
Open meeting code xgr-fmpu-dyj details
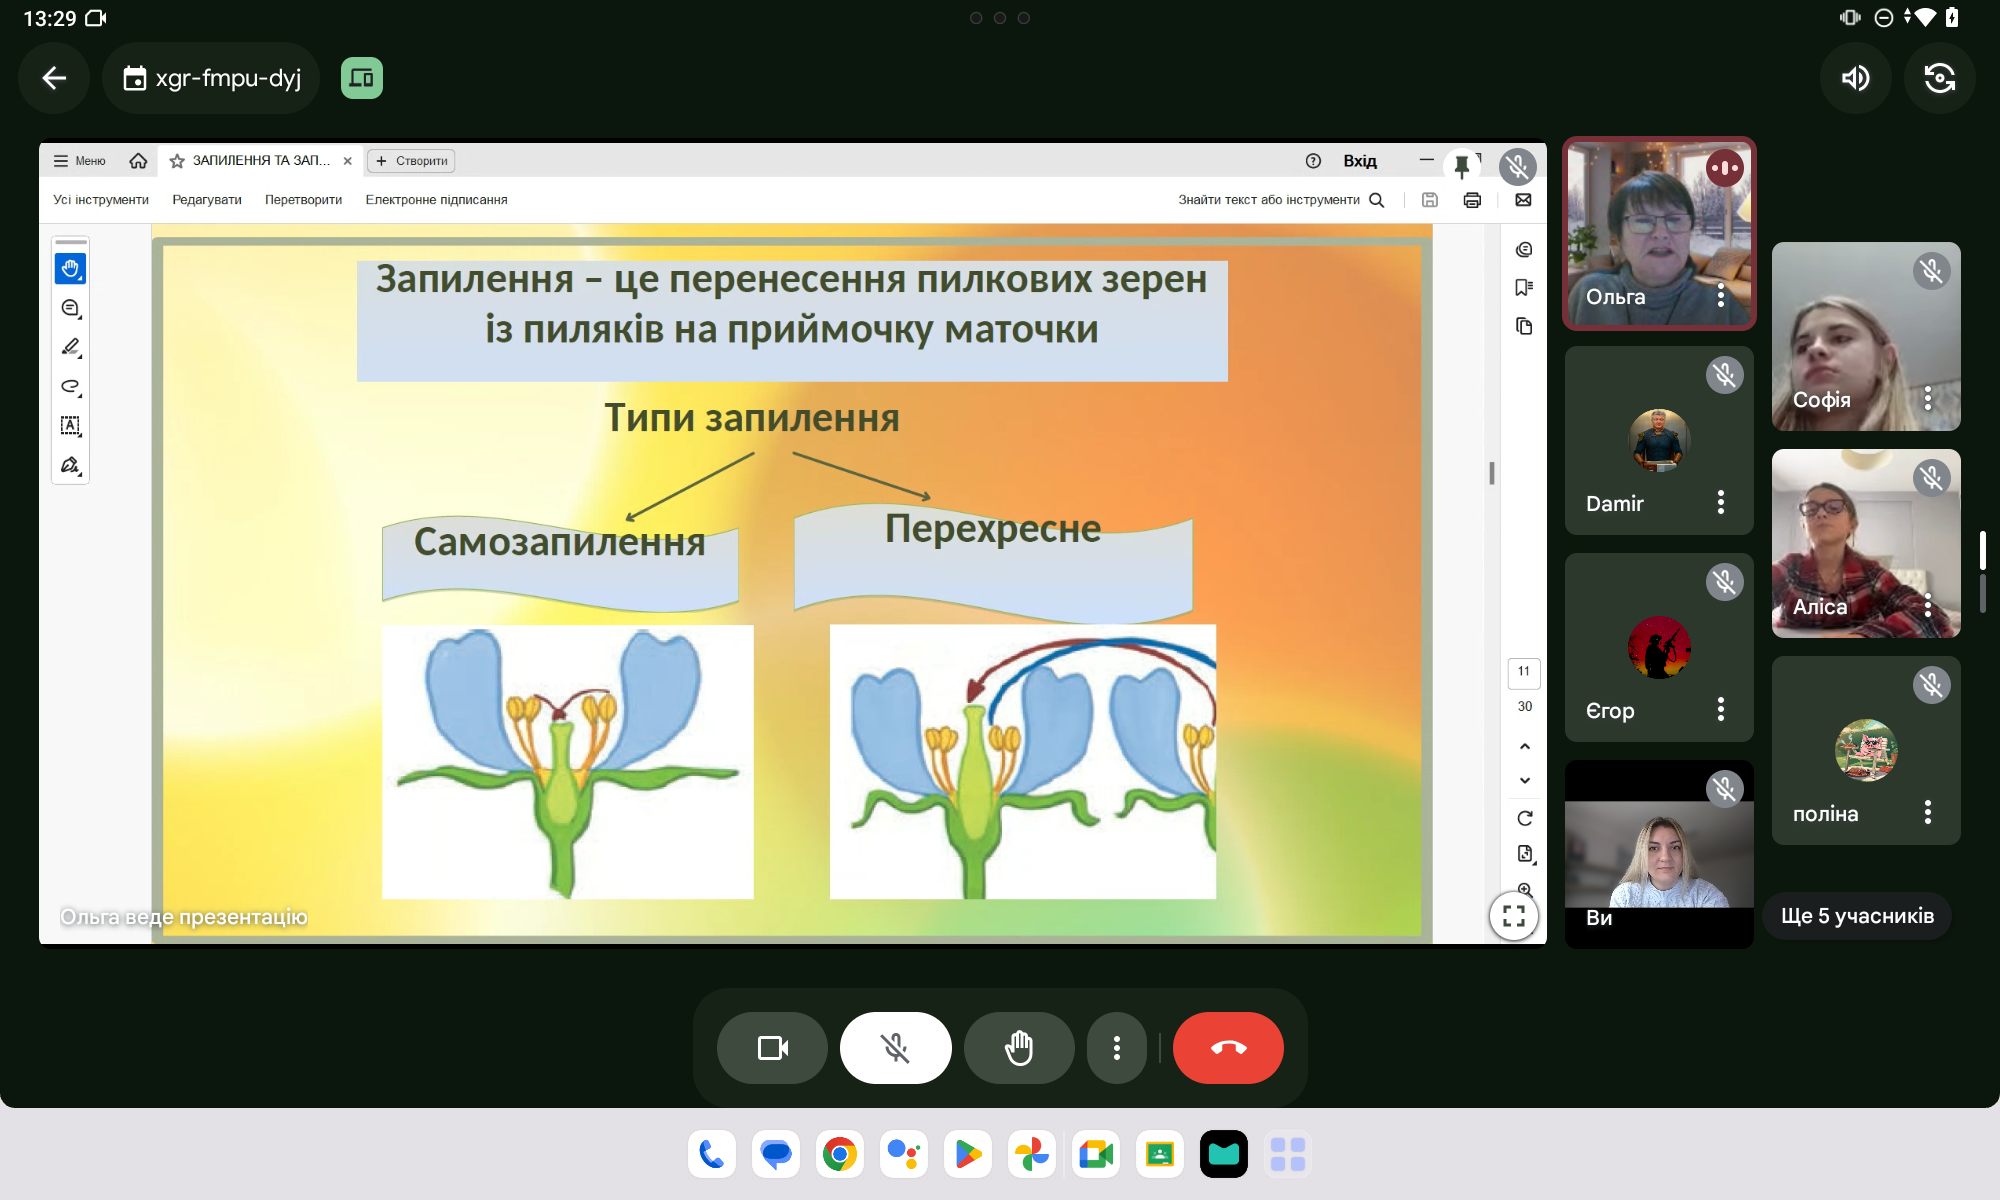click(x=212, y=78)
